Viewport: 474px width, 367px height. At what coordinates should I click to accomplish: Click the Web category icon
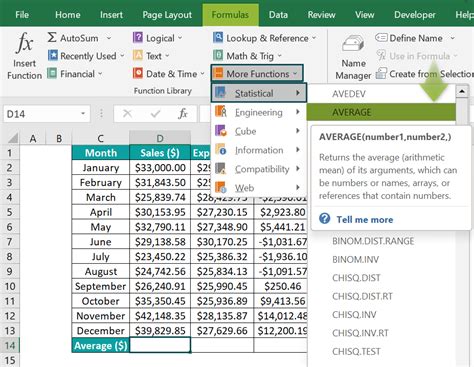pyautogui.click(x=221, y=187)
